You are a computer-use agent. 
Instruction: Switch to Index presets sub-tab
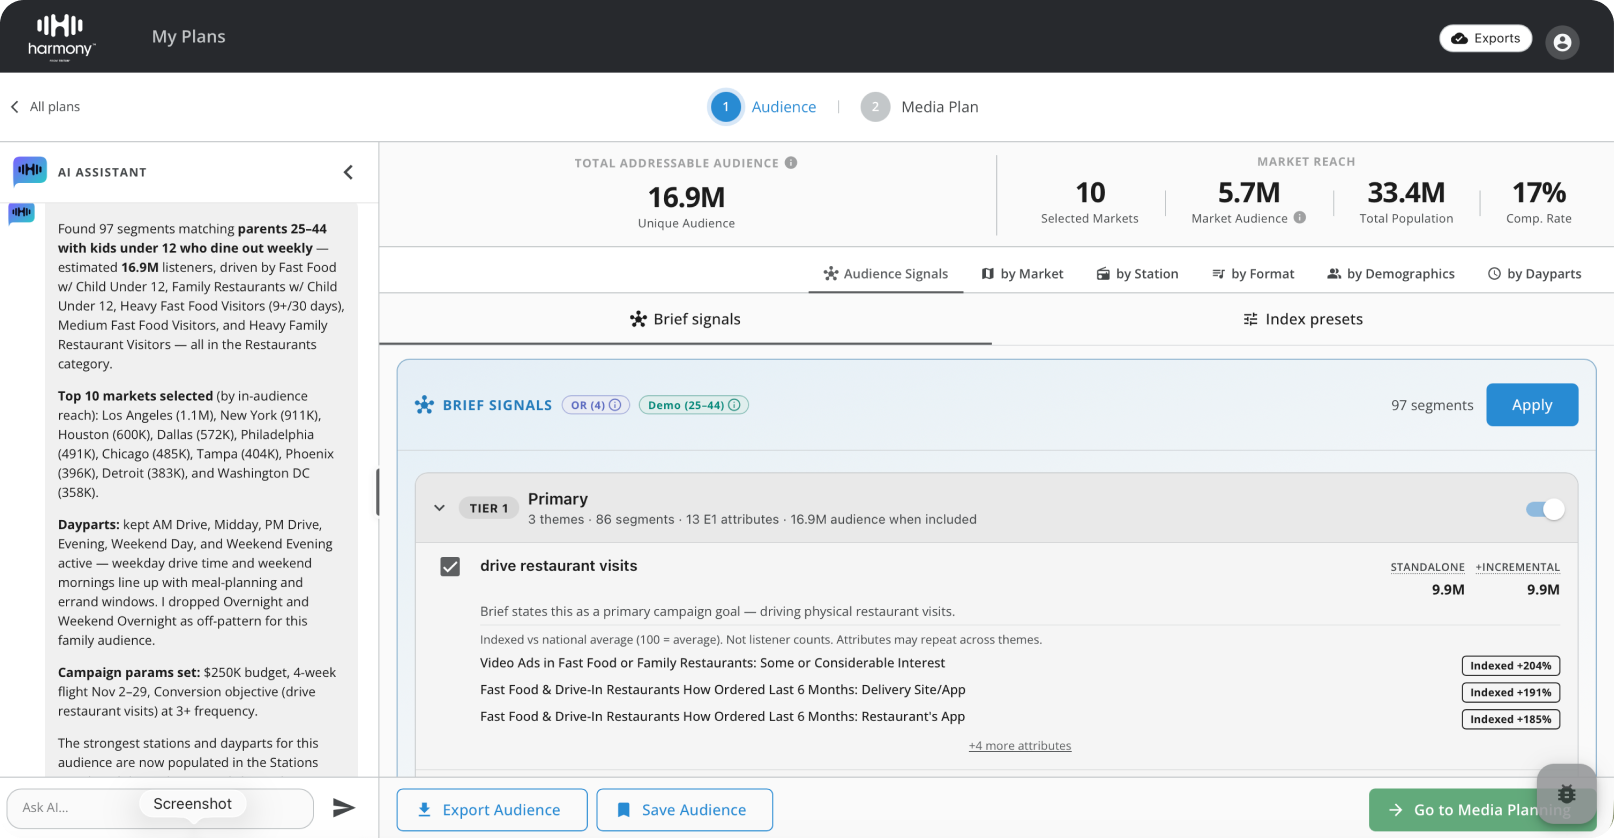click(1303, 319)
